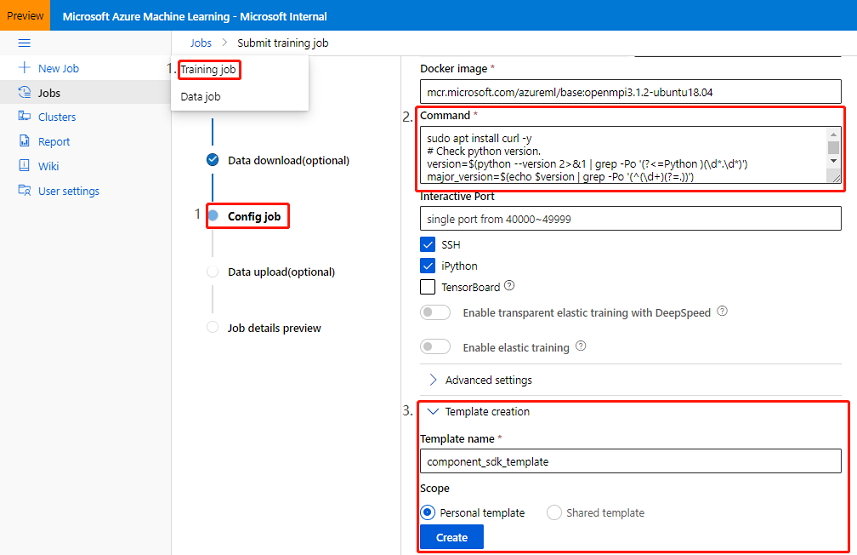Toggle the Enable elastic training switch
The width and height of the screenshot is (857, 555).
click(x=435, y=347)
